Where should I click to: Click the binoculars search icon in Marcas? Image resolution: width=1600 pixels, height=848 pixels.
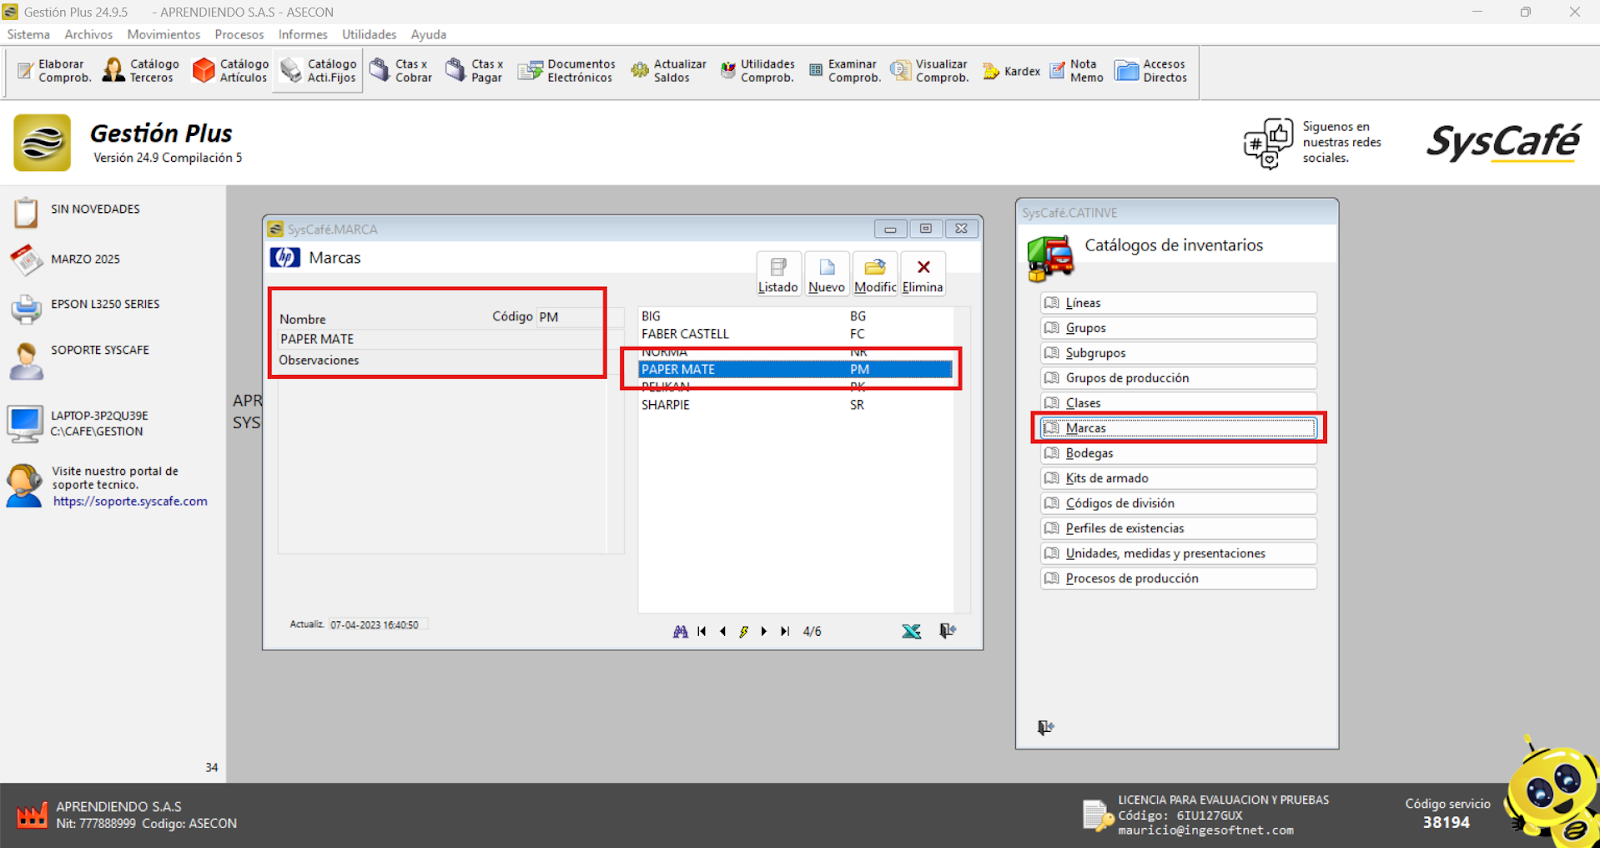click(680, 631)
